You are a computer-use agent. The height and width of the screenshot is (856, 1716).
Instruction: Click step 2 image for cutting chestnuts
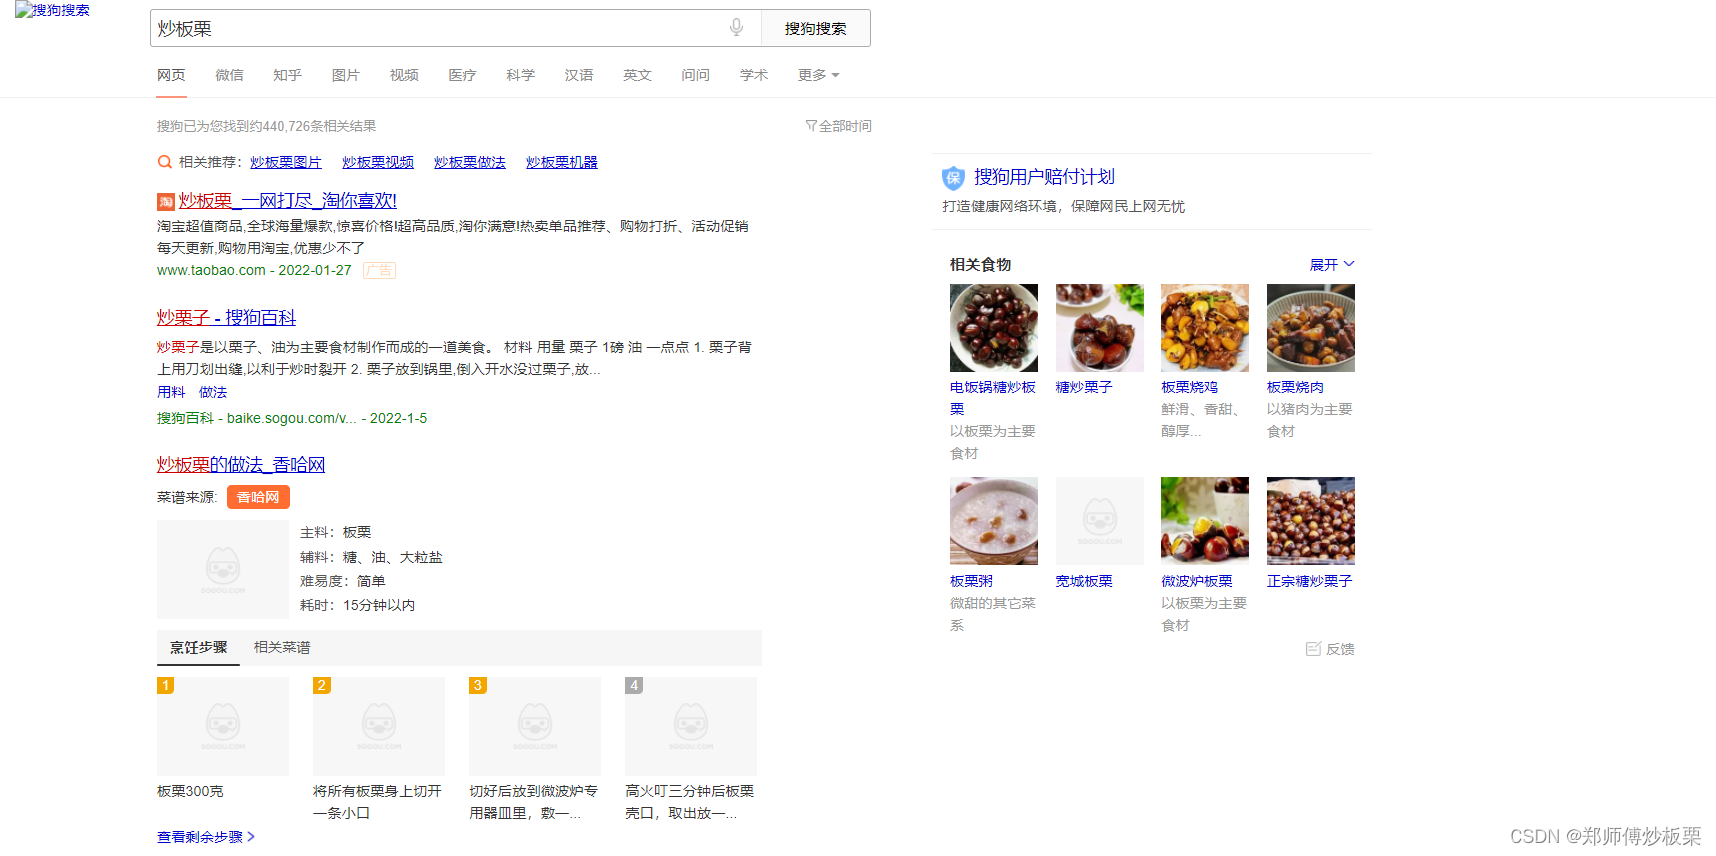coord(379,726)
